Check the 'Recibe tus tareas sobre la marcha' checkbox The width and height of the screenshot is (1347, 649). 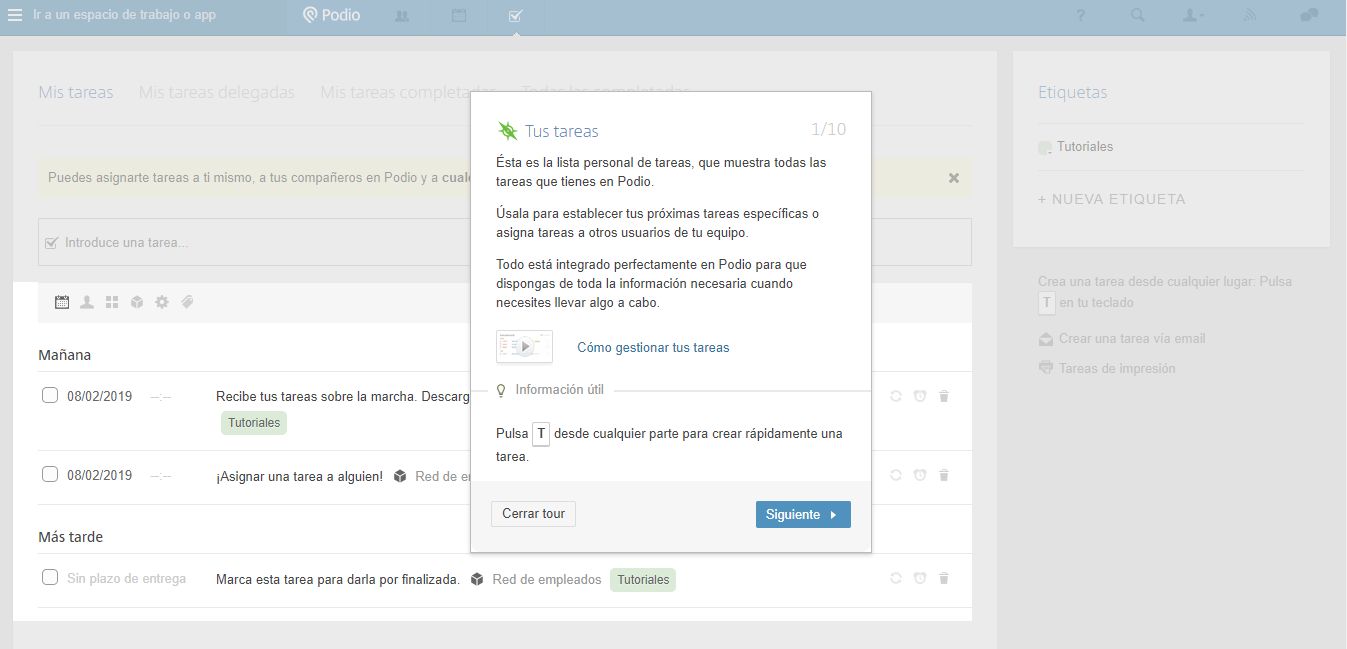50,395
